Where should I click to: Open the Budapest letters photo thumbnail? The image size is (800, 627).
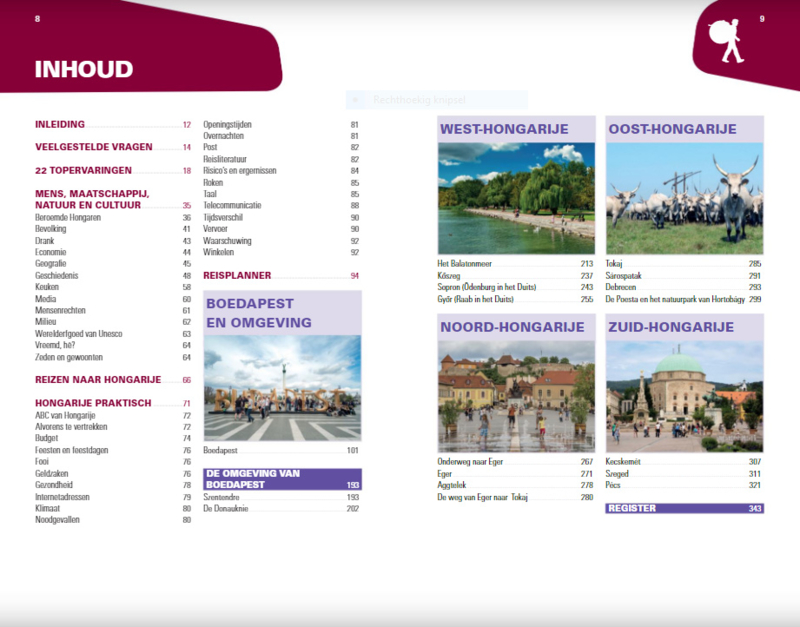(283, 388)
